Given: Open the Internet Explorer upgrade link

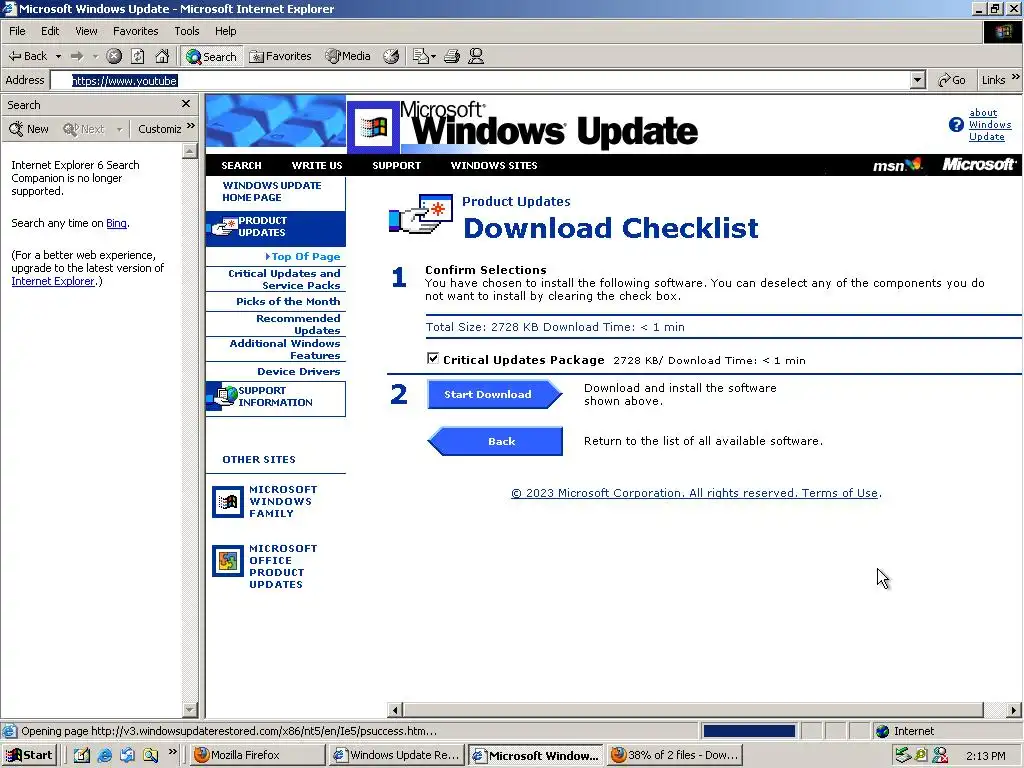Looking at the screenshot, I should point(53,281).
